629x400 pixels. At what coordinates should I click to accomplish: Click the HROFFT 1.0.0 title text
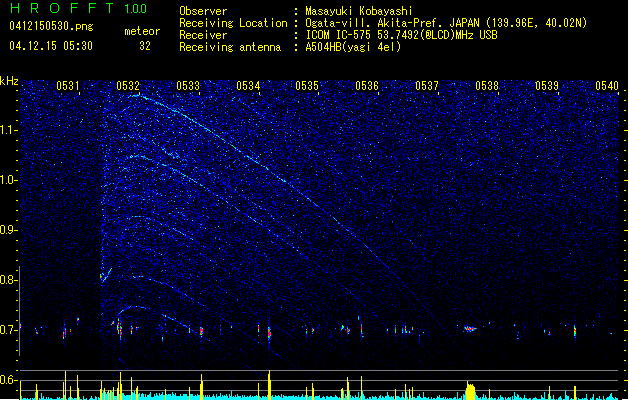point(78,8)
